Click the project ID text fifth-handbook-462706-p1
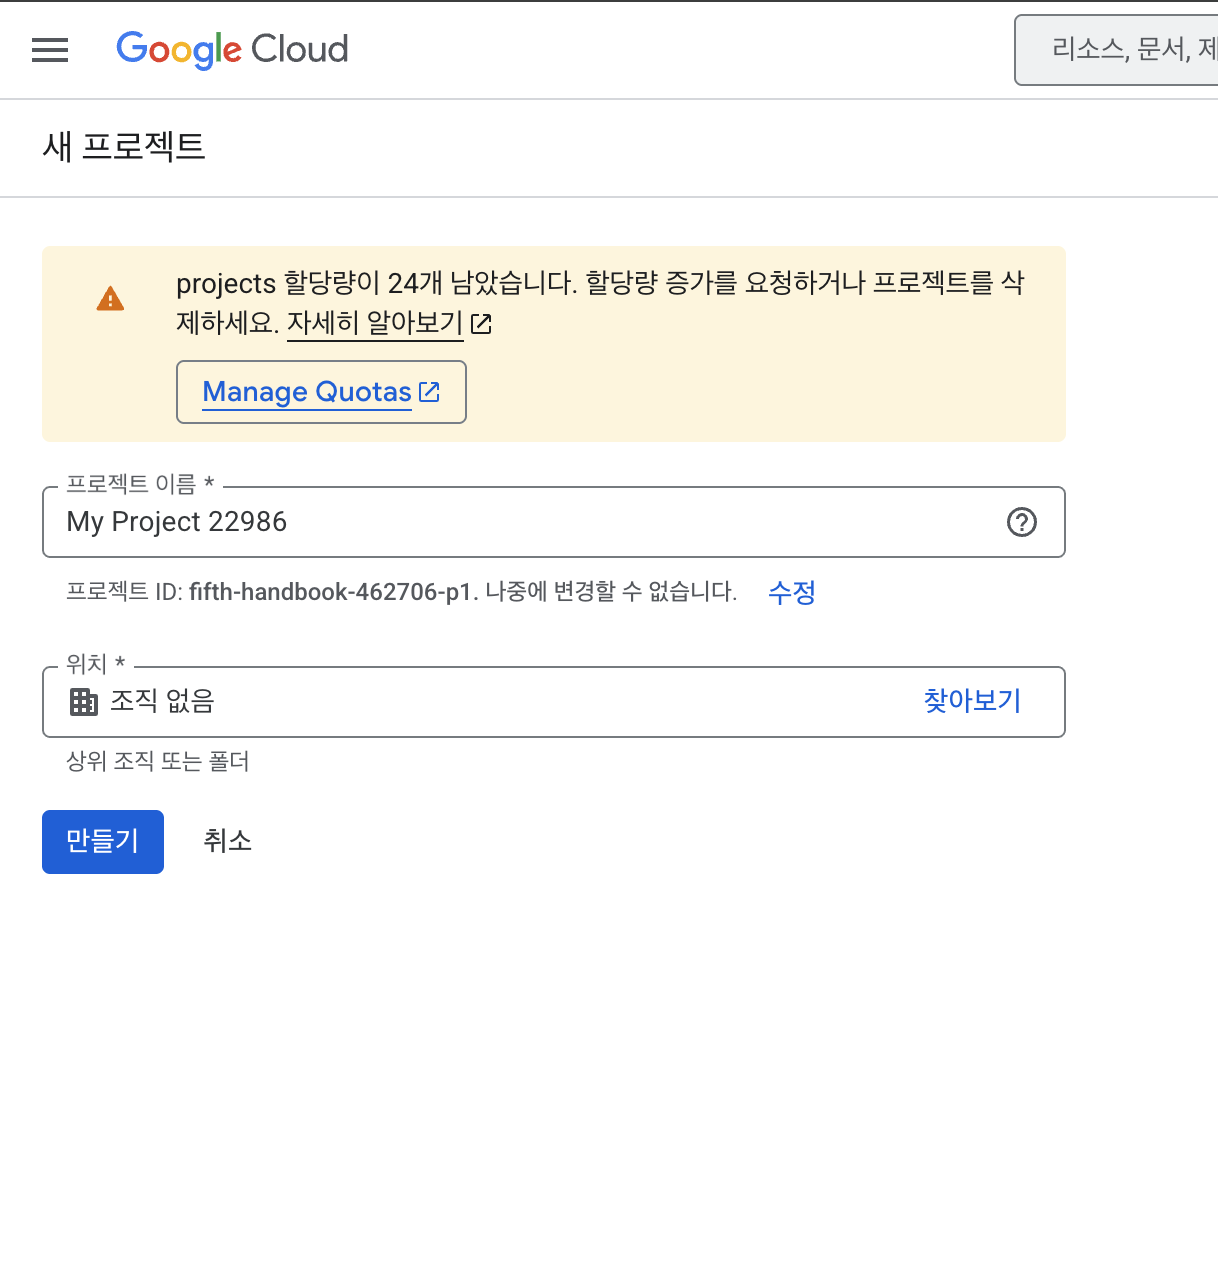This screenshot has height=1276, width=1218. coord(330,592)
